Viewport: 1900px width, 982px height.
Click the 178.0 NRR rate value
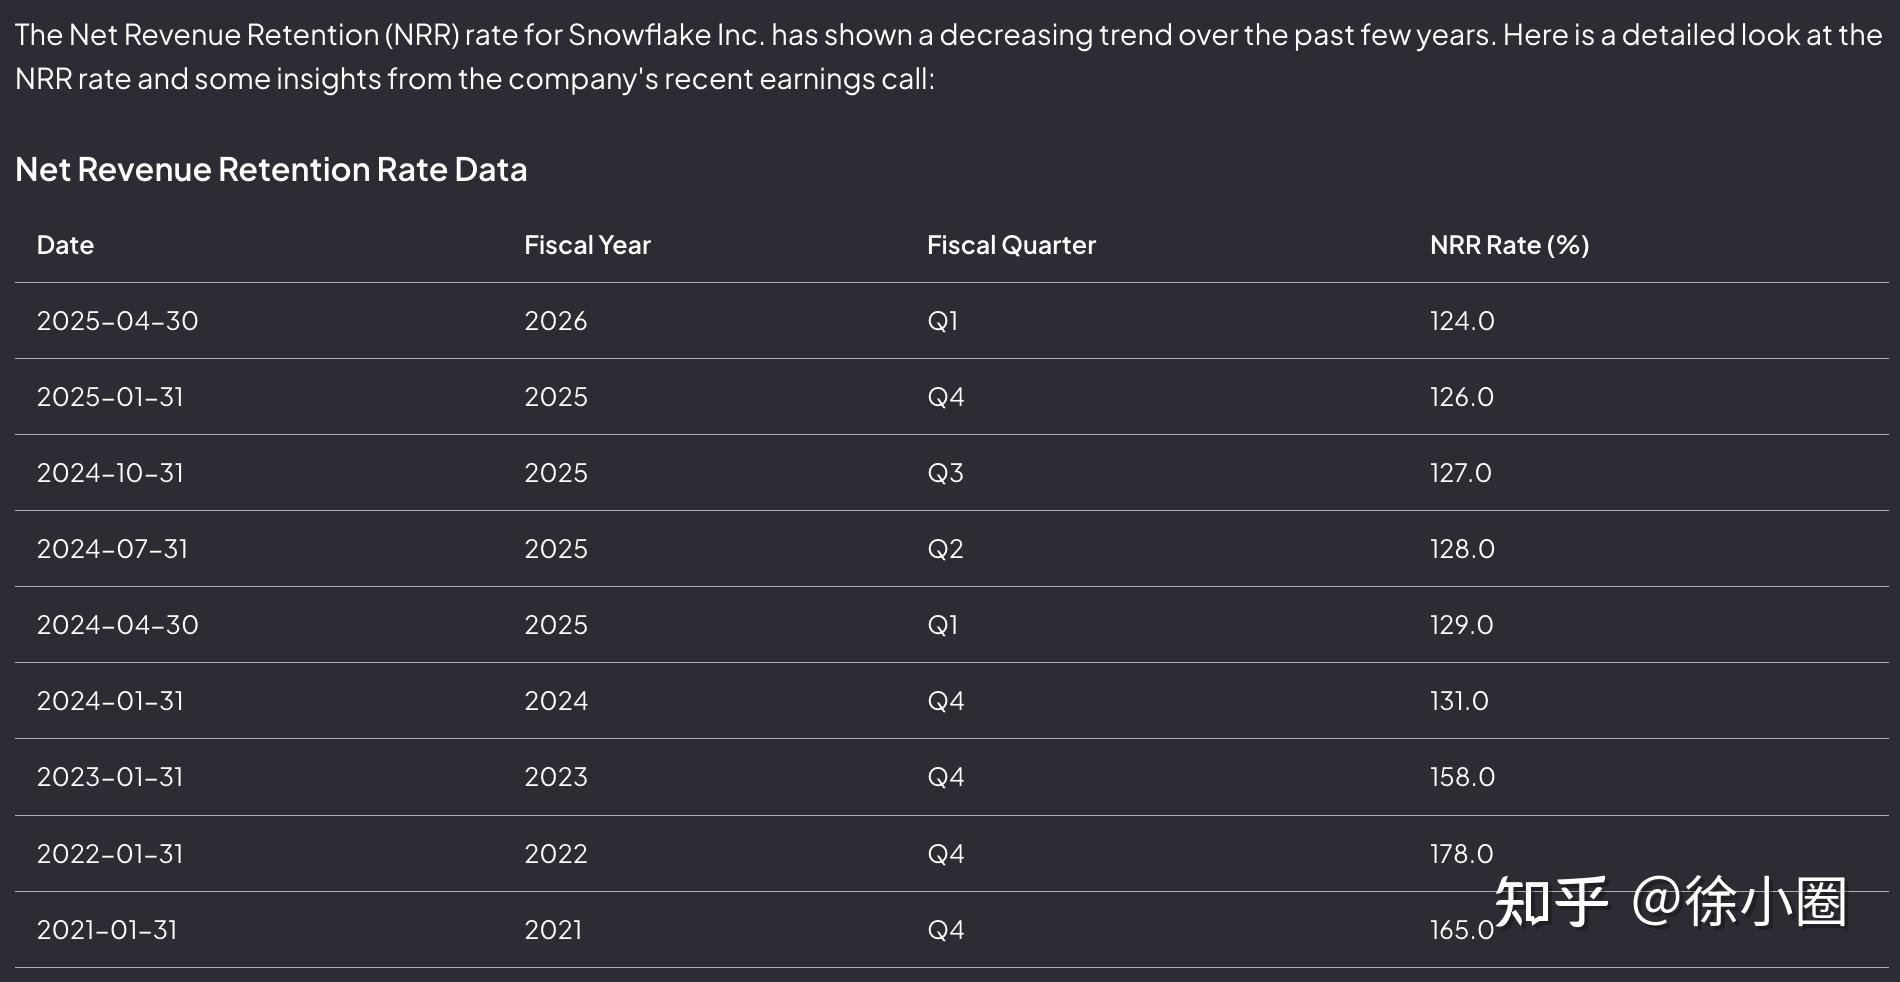1461,854
